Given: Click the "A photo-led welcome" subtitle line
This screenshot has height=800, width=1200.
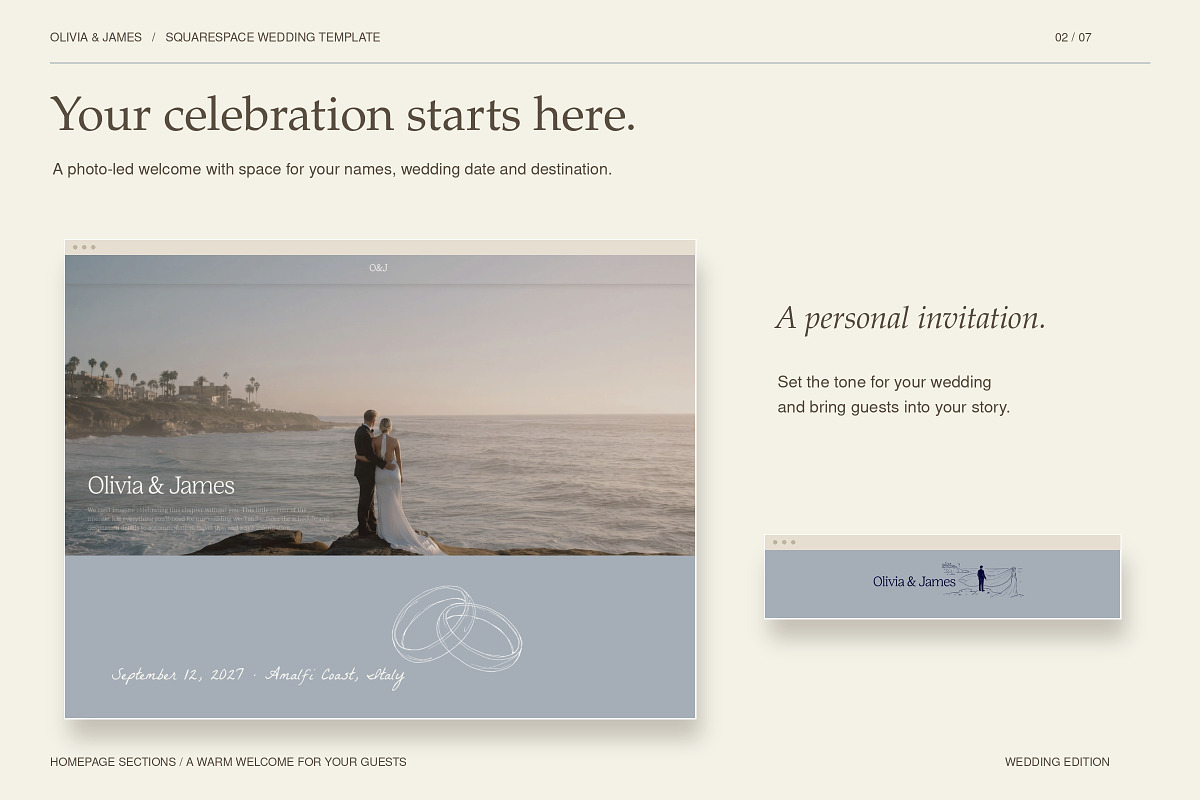Looking at the screenshot, I should tap(332, 170).
